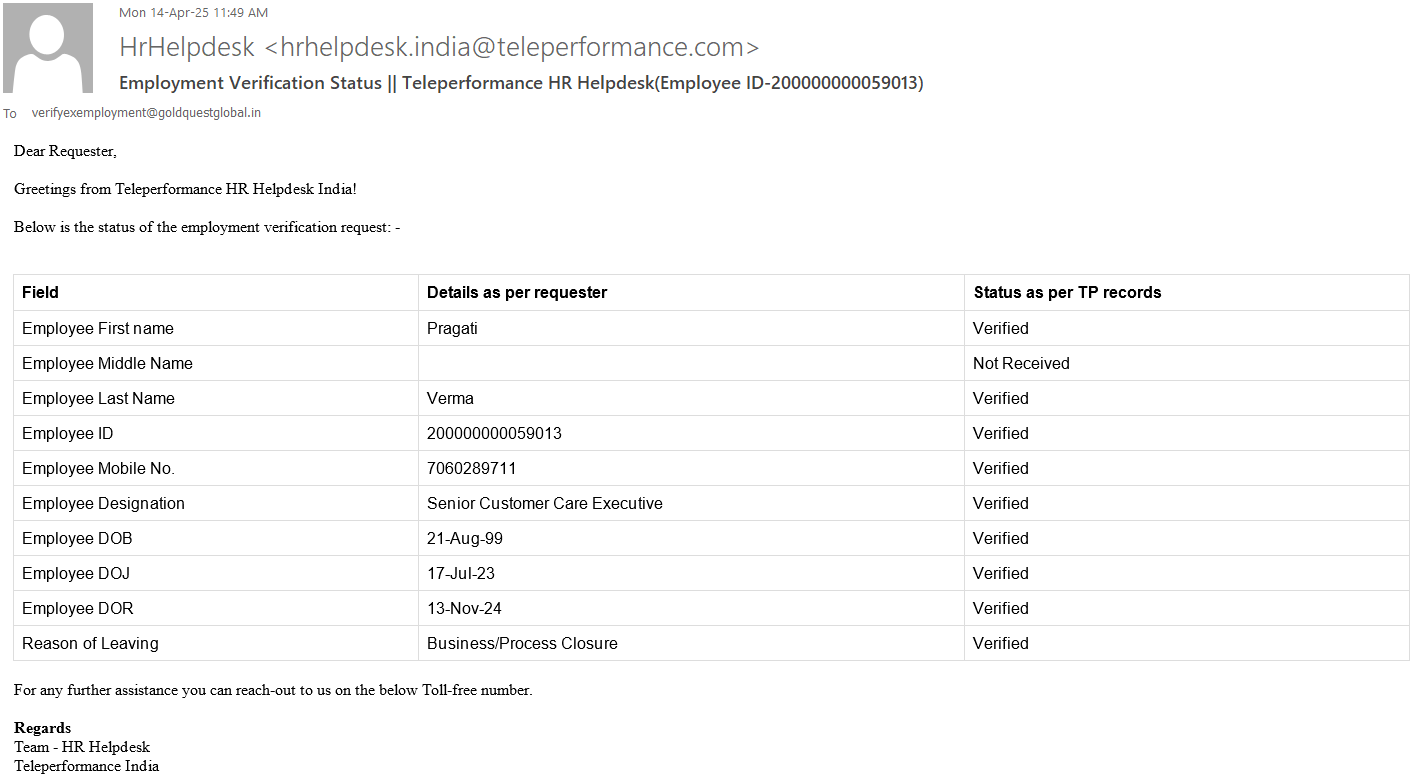Select the Employment Verification Status subject line
The height and width of the screenshot is (779, 1428).
[521, 83]
